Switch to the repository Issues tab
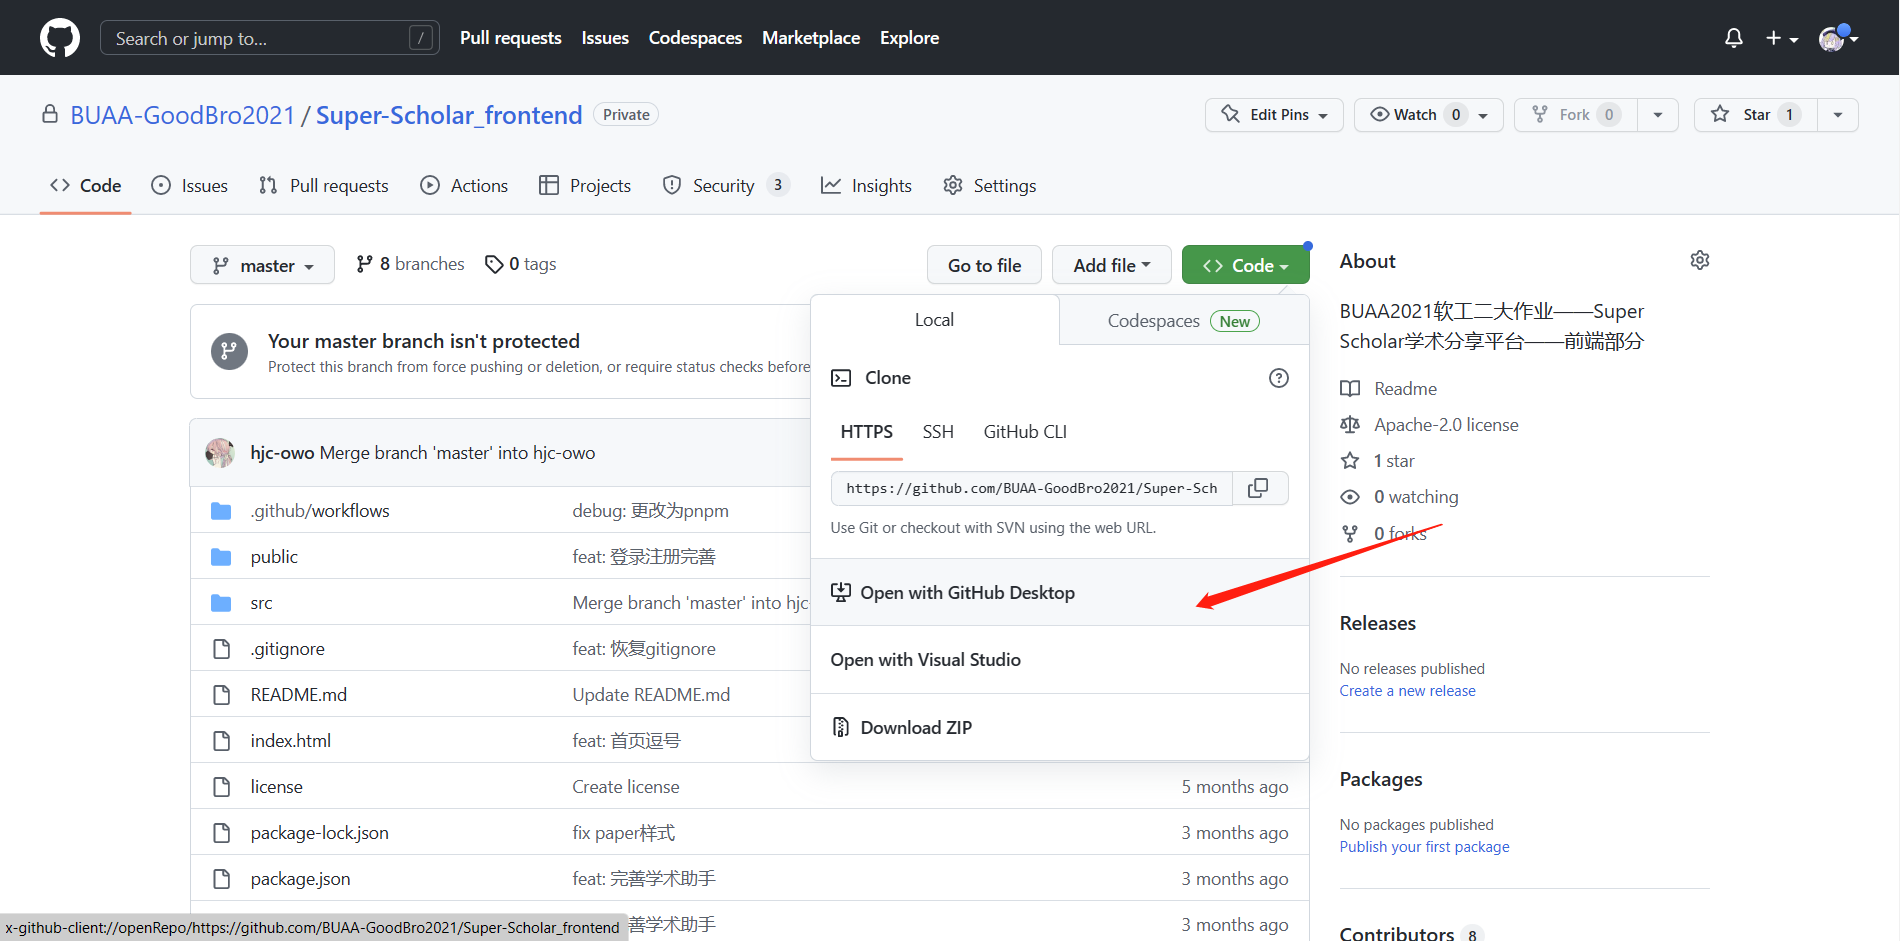1900x941 pixels. click(190, 186)
